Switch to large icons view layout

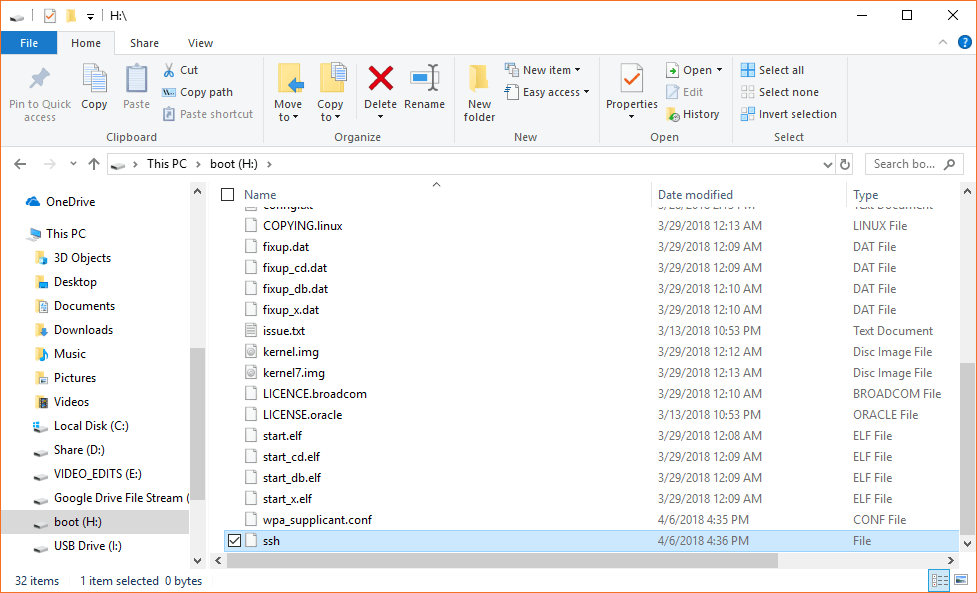[962, 581]
